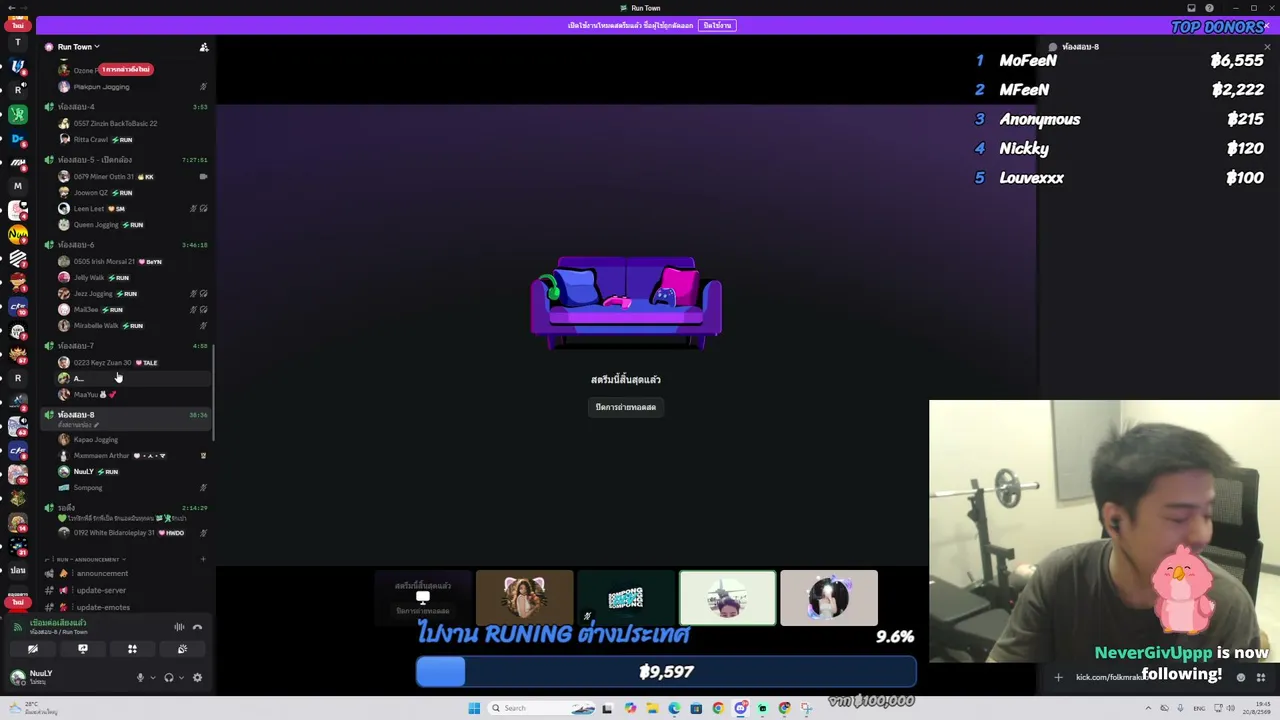Disconnect from the voice call
Image resolution: width=1280 pixels, height=720 pixels.
(197, 627)
